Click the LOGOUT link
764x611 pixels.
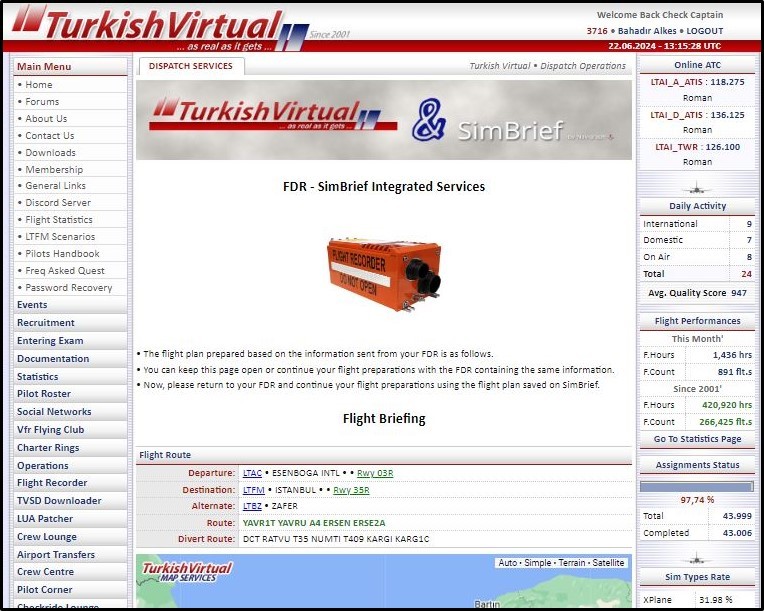[705, 31]
